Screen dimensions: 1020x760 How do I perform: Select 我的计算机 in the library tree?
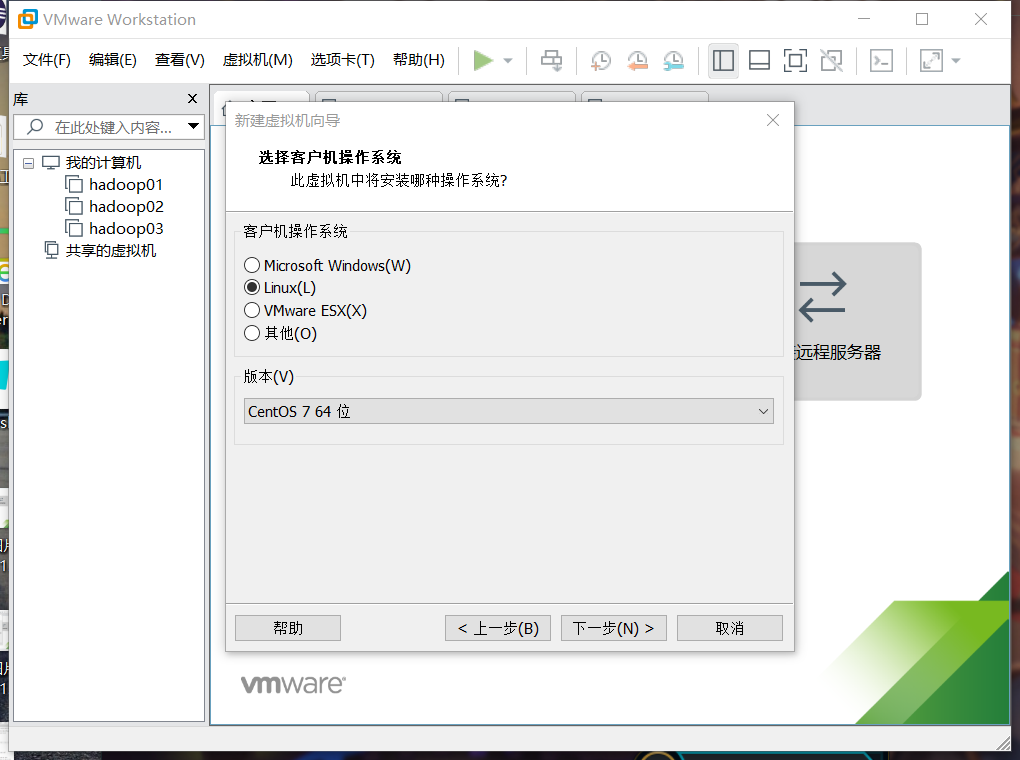103,163
